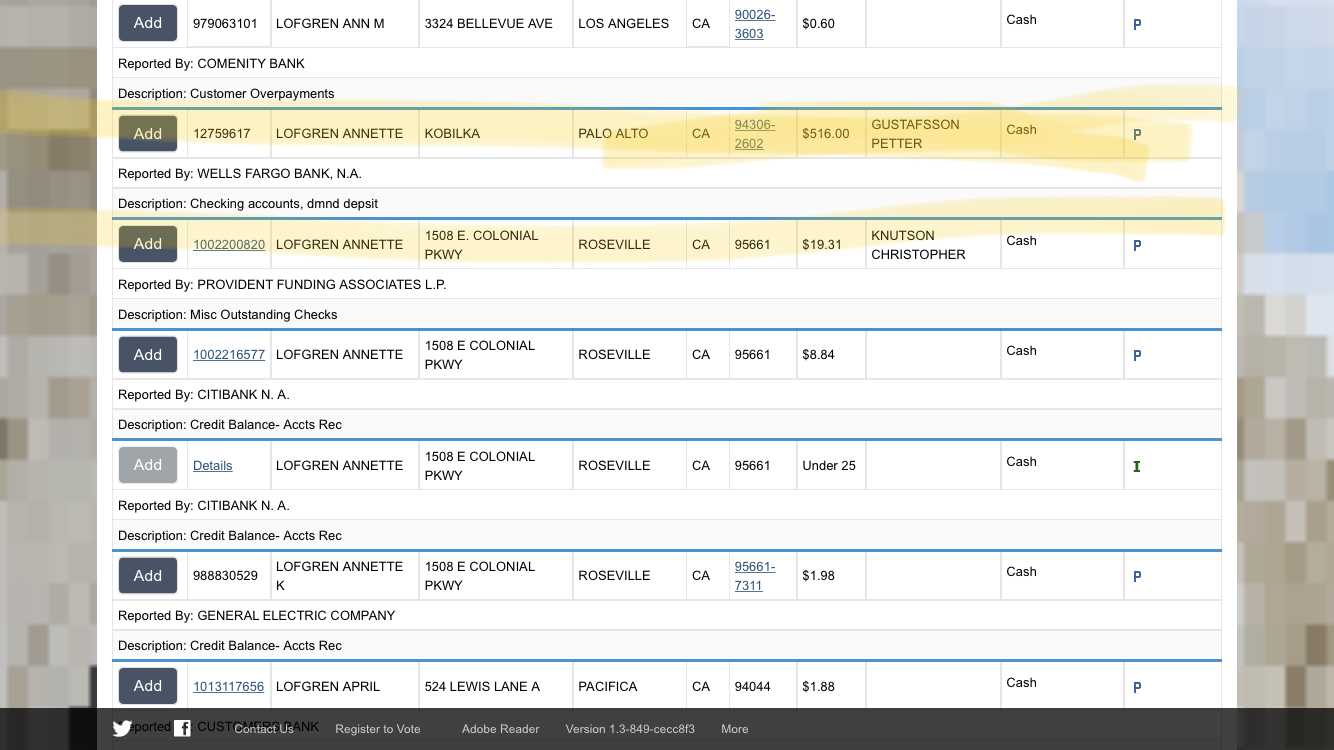The width and height of the screenshot is (1334, 750).
Task: Select Reported By: COMENITY BANK line
Action: (x=211, y=63)
